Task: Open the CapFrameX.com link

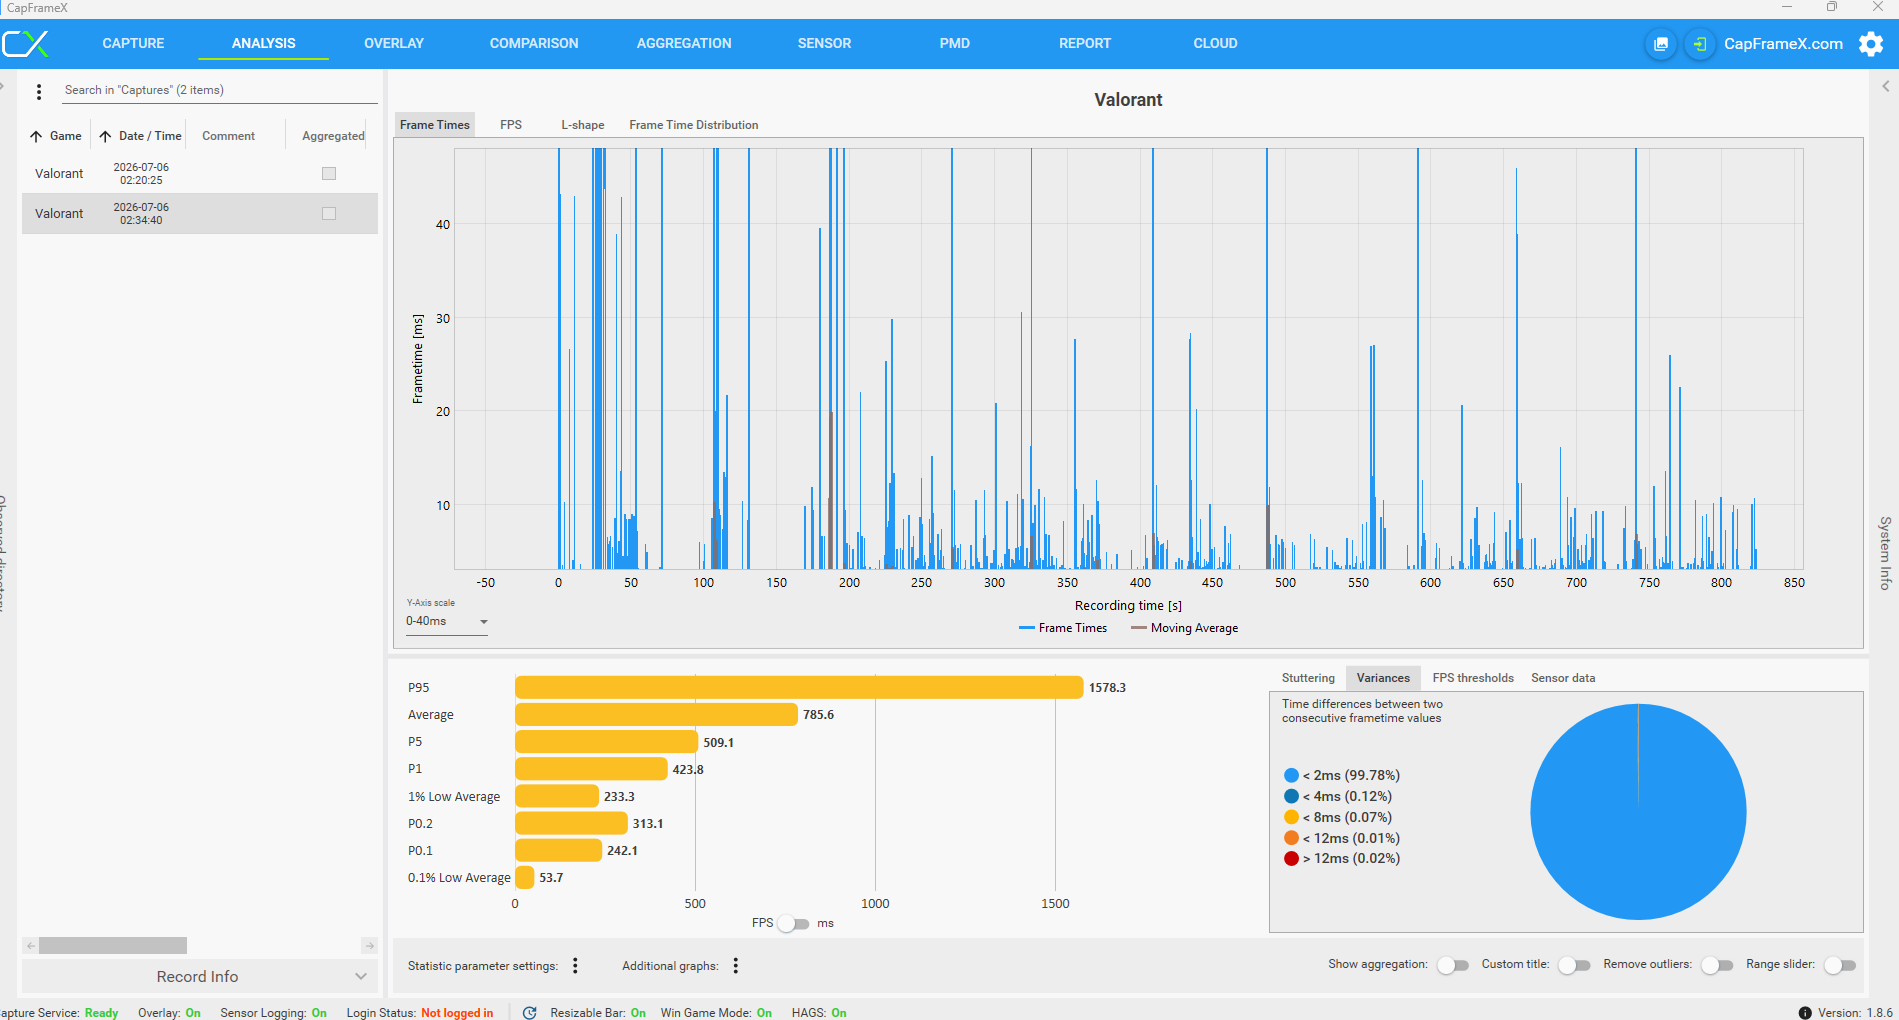Action: [x=1783, y=44]
